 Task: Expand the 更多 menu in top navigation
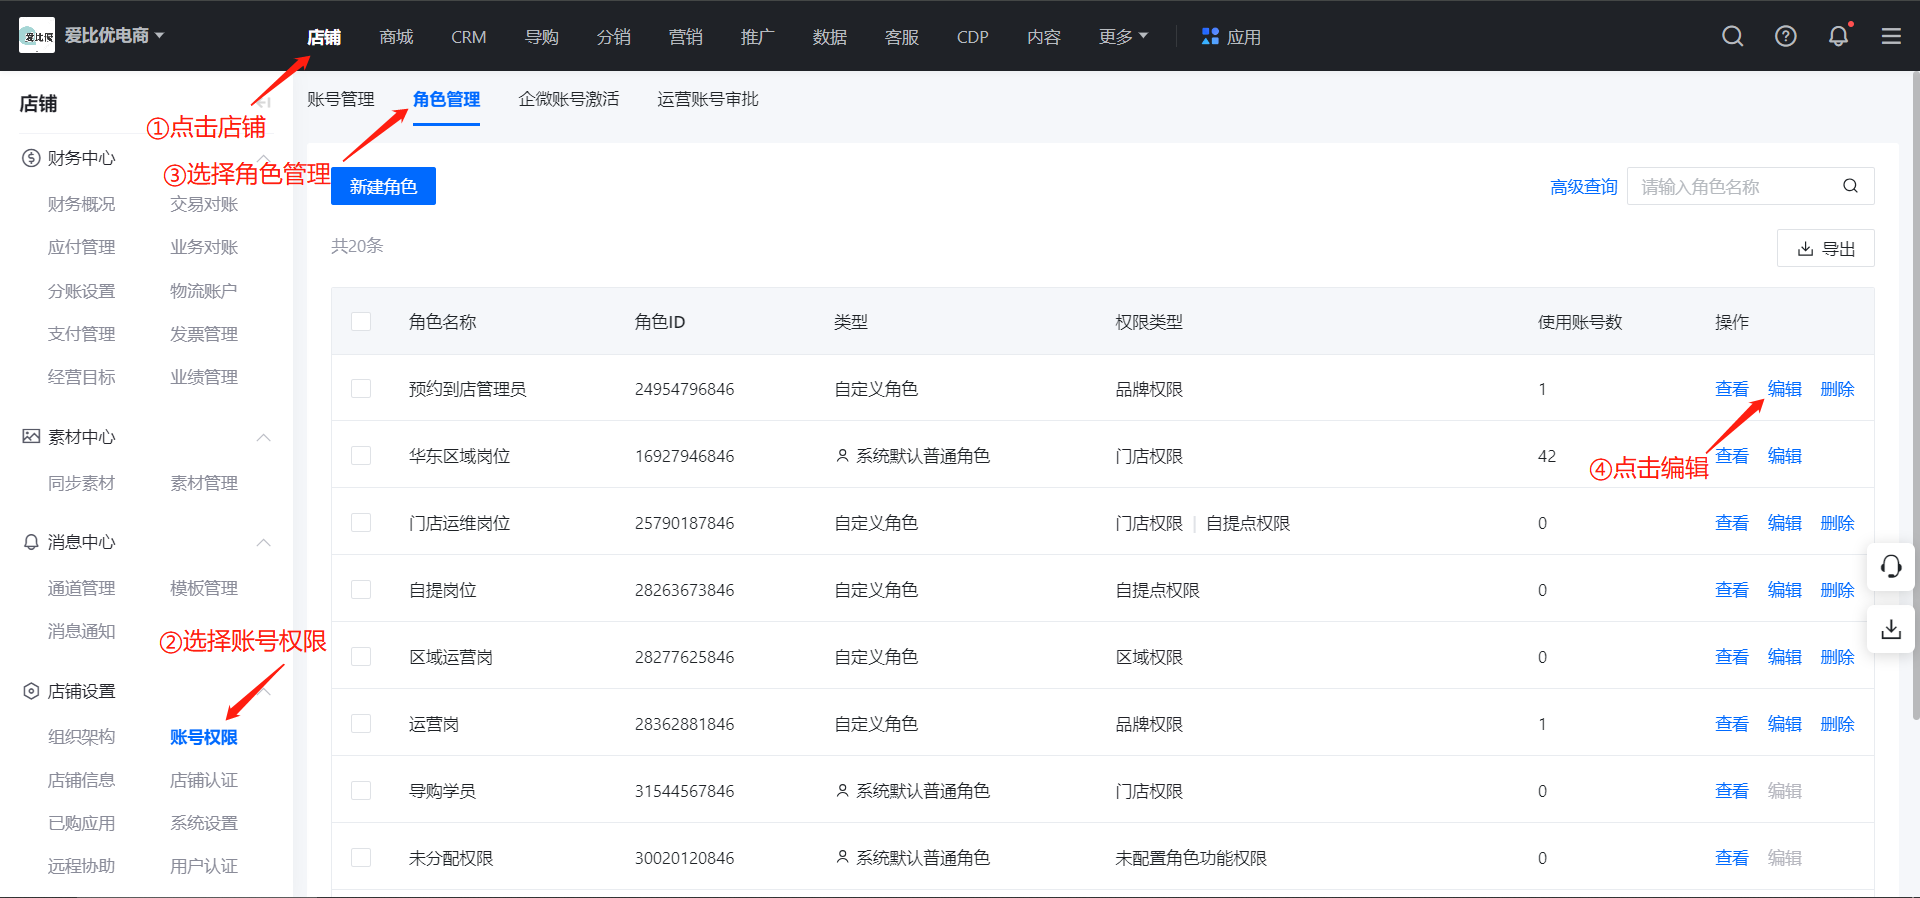[1123, 36]
